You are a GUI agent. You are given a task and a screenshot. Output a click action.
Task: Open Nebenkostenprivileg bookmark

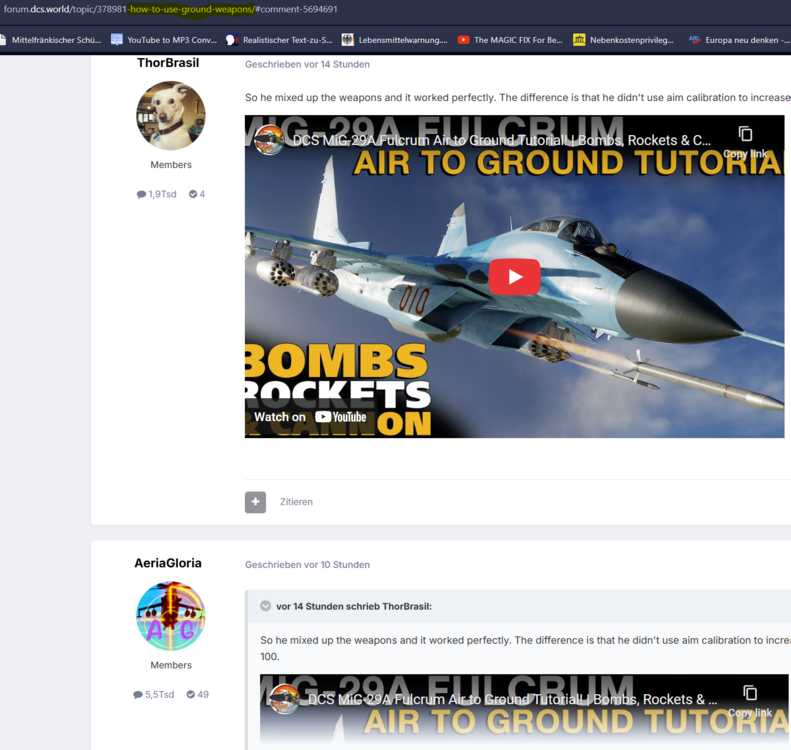coord(624,40)
